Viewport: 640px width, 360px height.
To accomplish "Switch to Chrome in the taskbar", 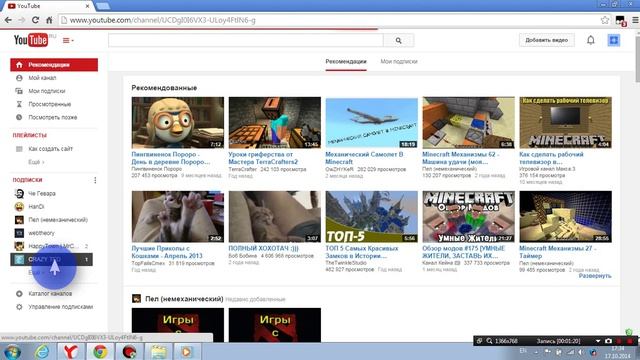I will coord(100,351).
